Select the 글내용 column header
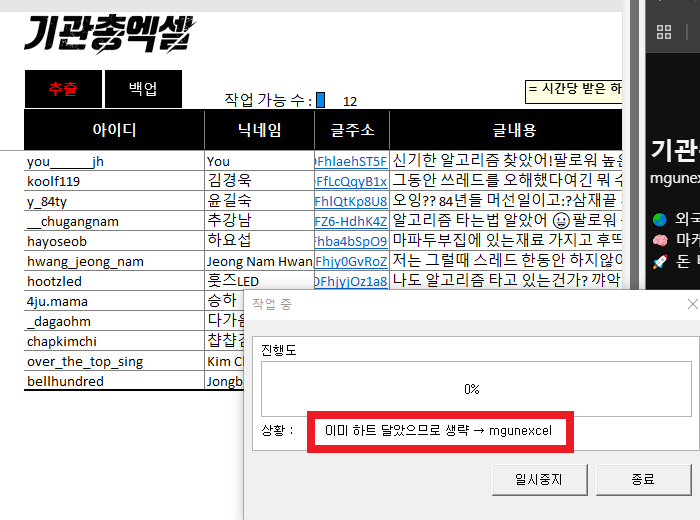 pos(506,130)
